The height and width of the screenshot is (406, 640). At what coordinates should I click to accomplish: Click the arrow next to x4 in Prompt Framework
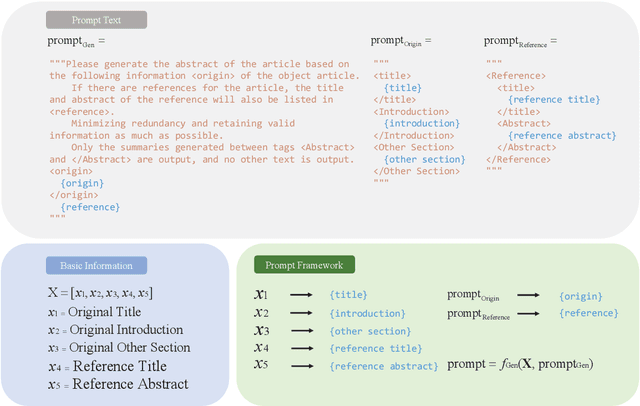pos(303,347)
